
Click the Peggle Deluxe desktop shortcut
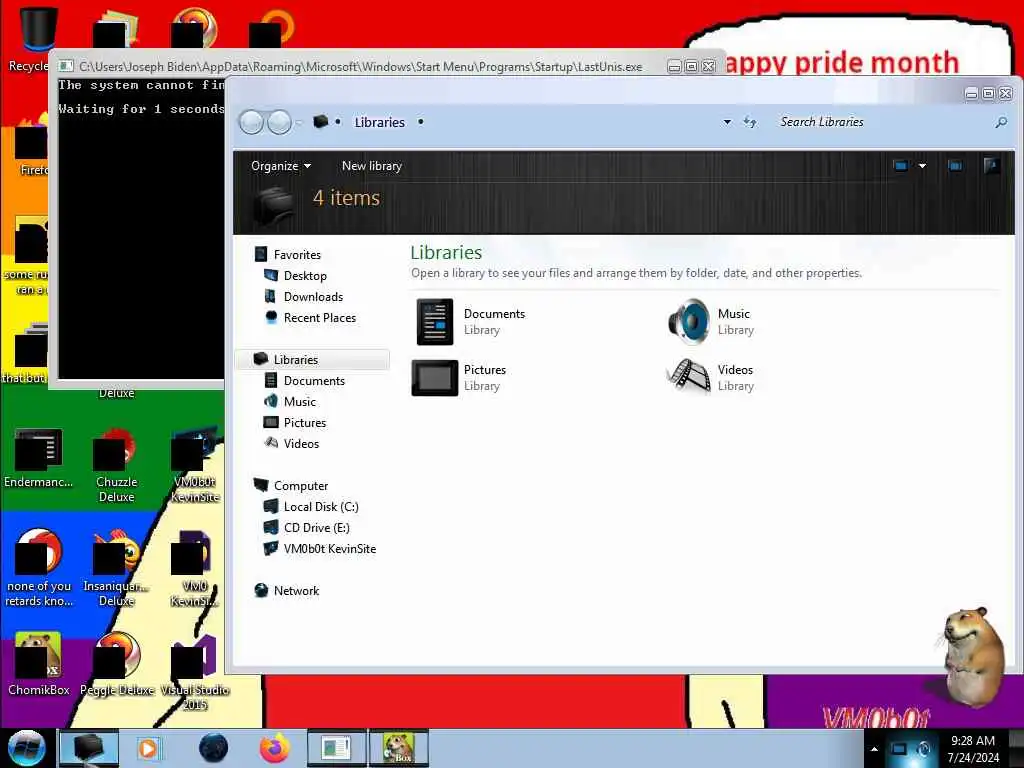click(116, 665)
